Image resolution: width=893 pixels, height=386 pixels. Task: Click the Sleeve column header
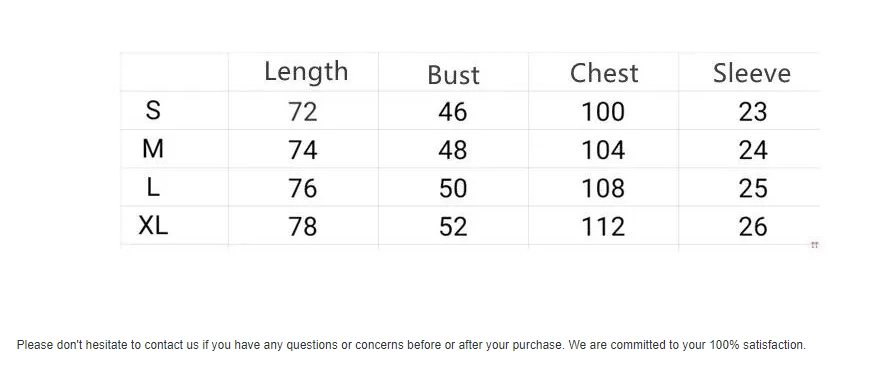point(752,73)
